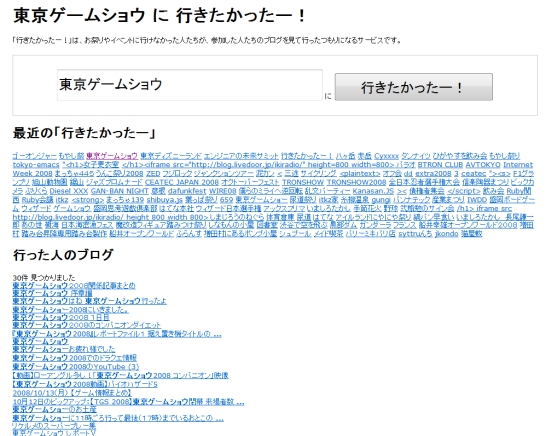The image size is (550, 436).
Task: Open the IWDD tag link
Action: coord(477,200)
